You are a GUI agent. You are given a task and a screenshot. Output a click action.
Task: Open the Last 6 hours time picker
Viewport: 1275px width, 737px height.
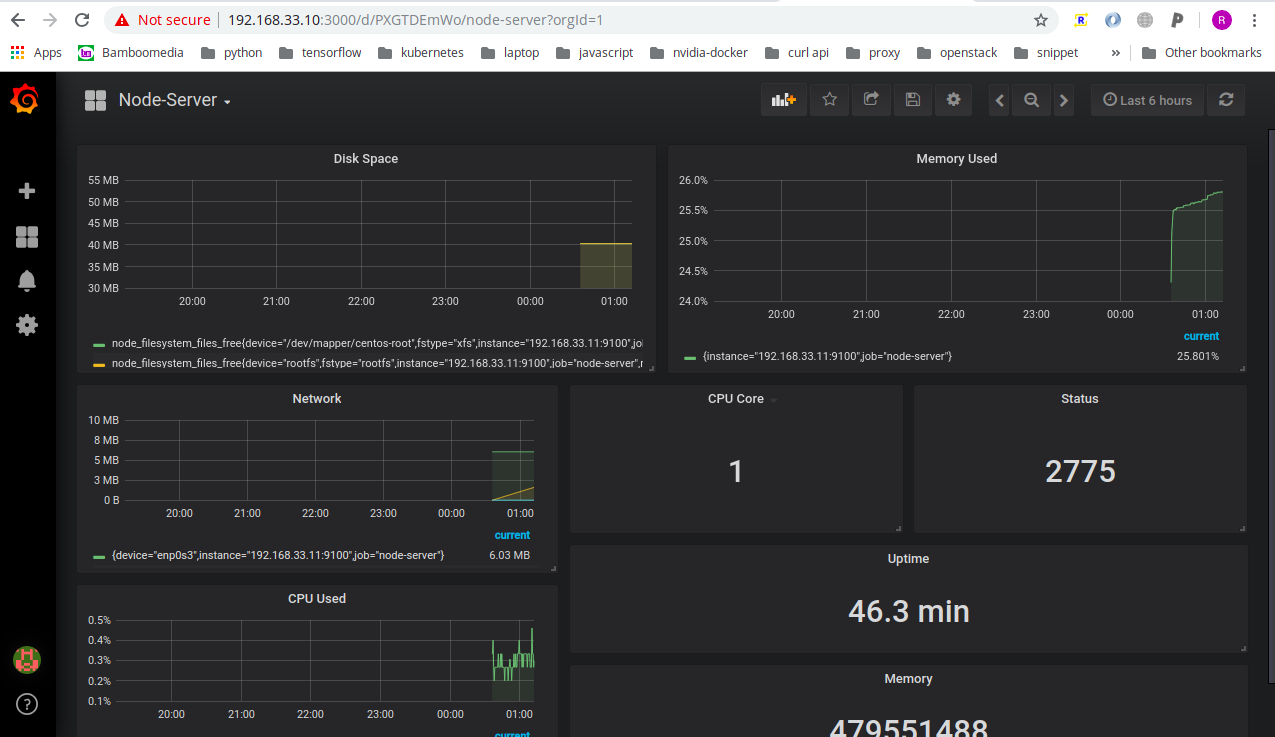pos(1147,100)
